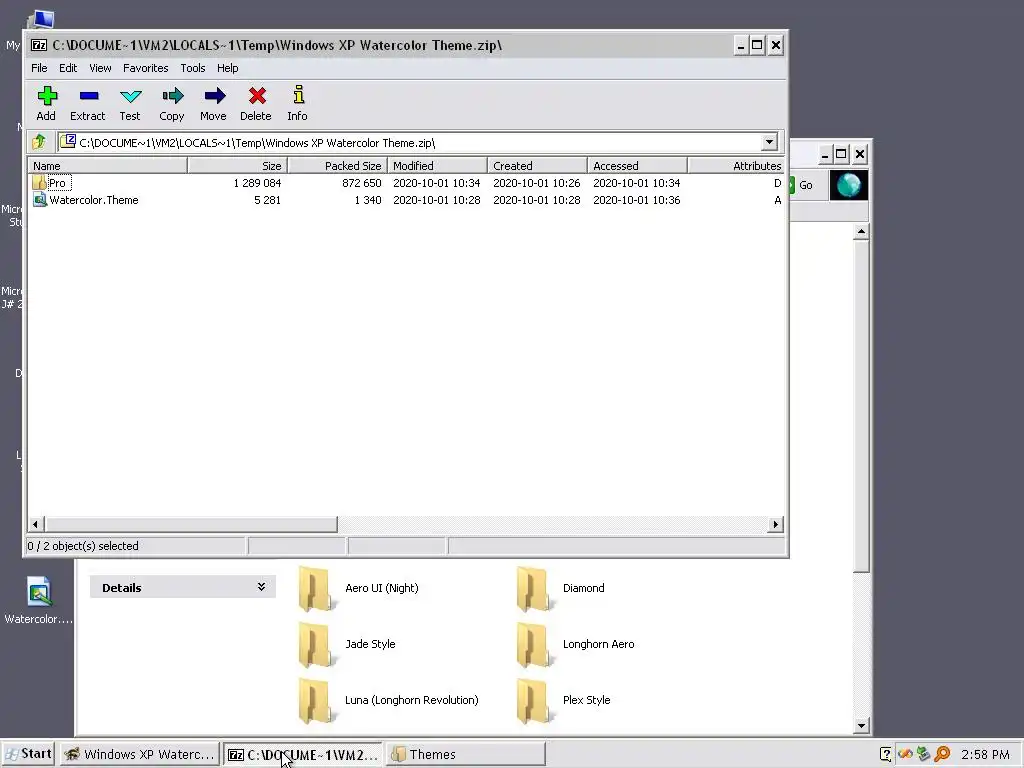Click the help question-mark tray icon
Screen dimensions: 1024x768
coord(886,754)
